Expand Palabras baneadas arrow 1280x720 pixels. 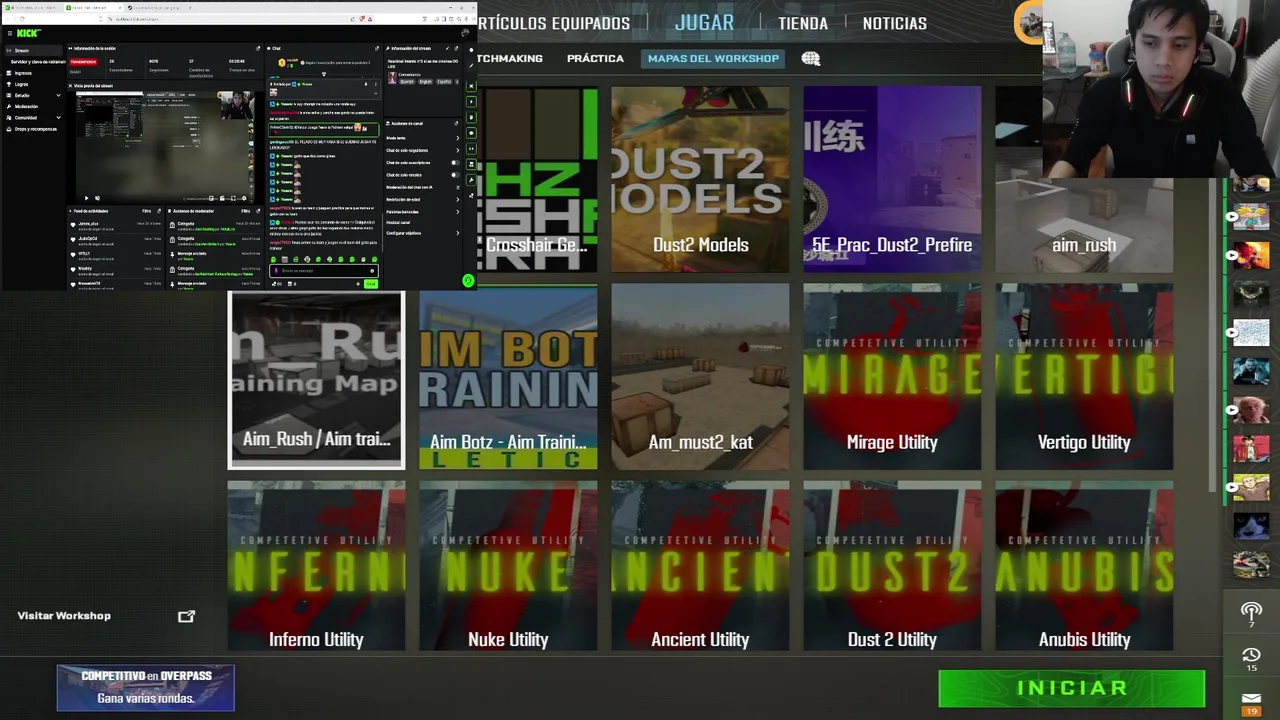[458, 212]
